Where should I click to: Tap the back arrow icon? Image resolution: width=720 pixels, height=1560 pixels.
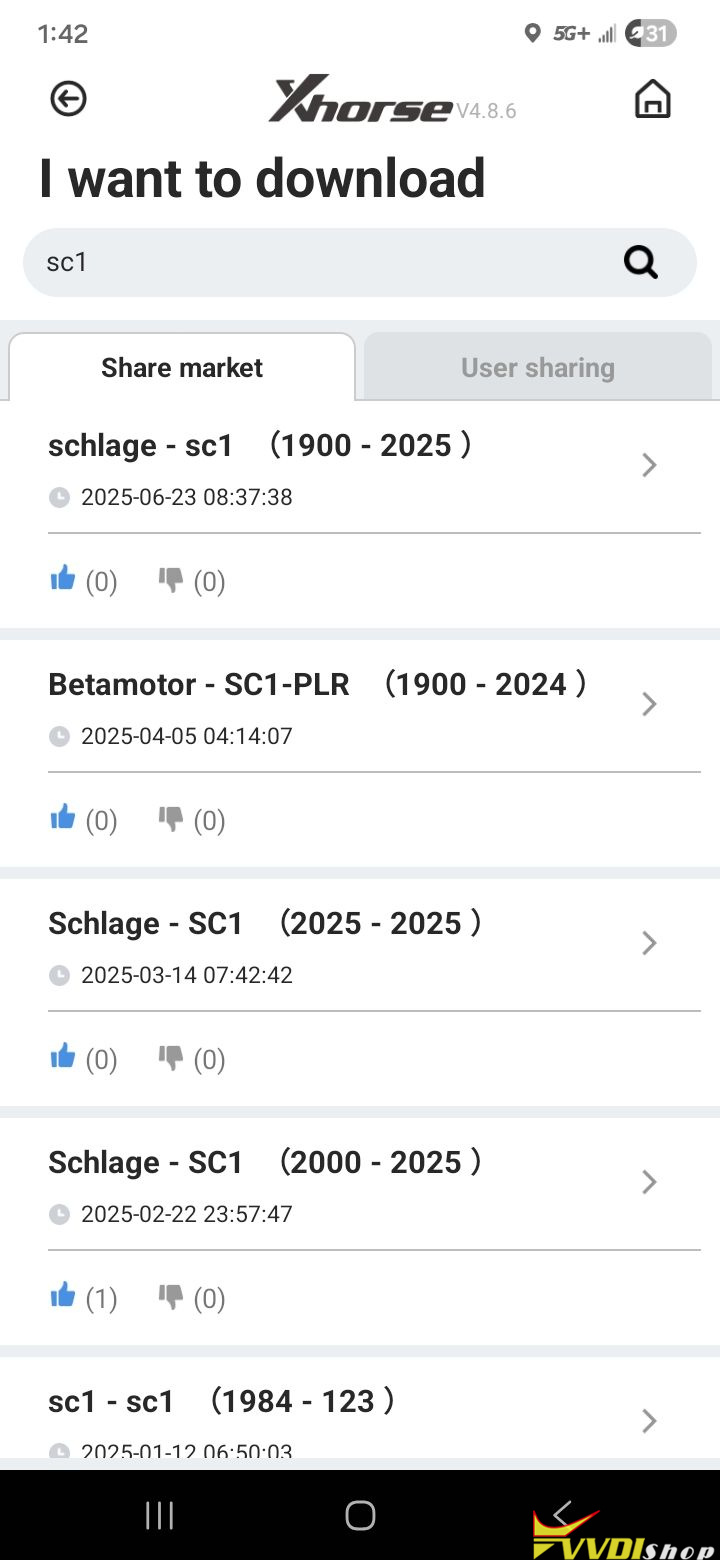tap(68, 99)
